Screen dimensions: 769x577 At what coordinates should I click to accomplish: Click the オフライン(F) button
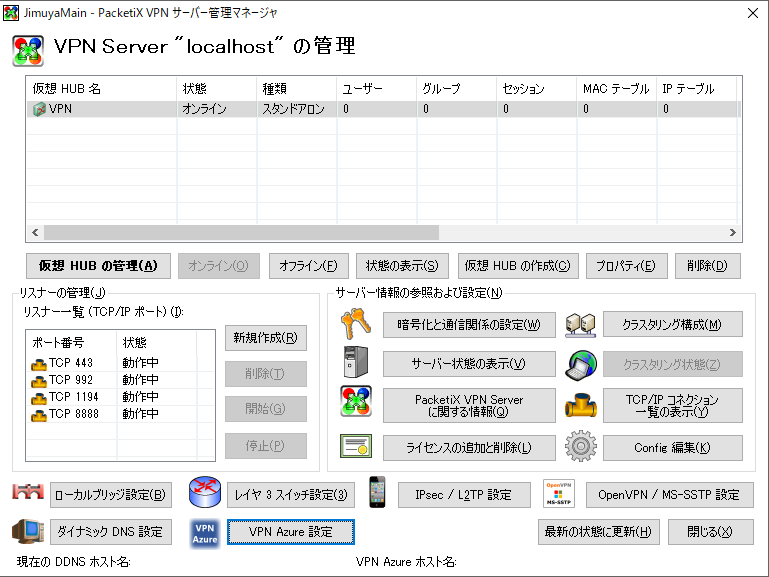[x=308, y=266]
